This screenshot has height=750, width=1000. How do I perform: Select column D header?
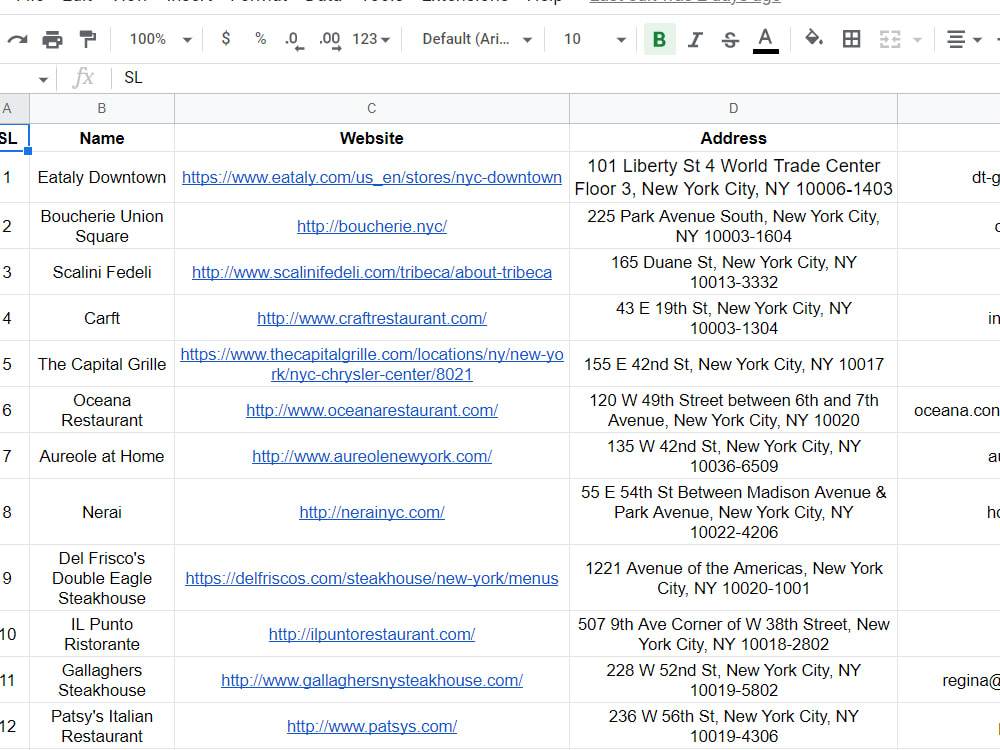tap(733, 108)
